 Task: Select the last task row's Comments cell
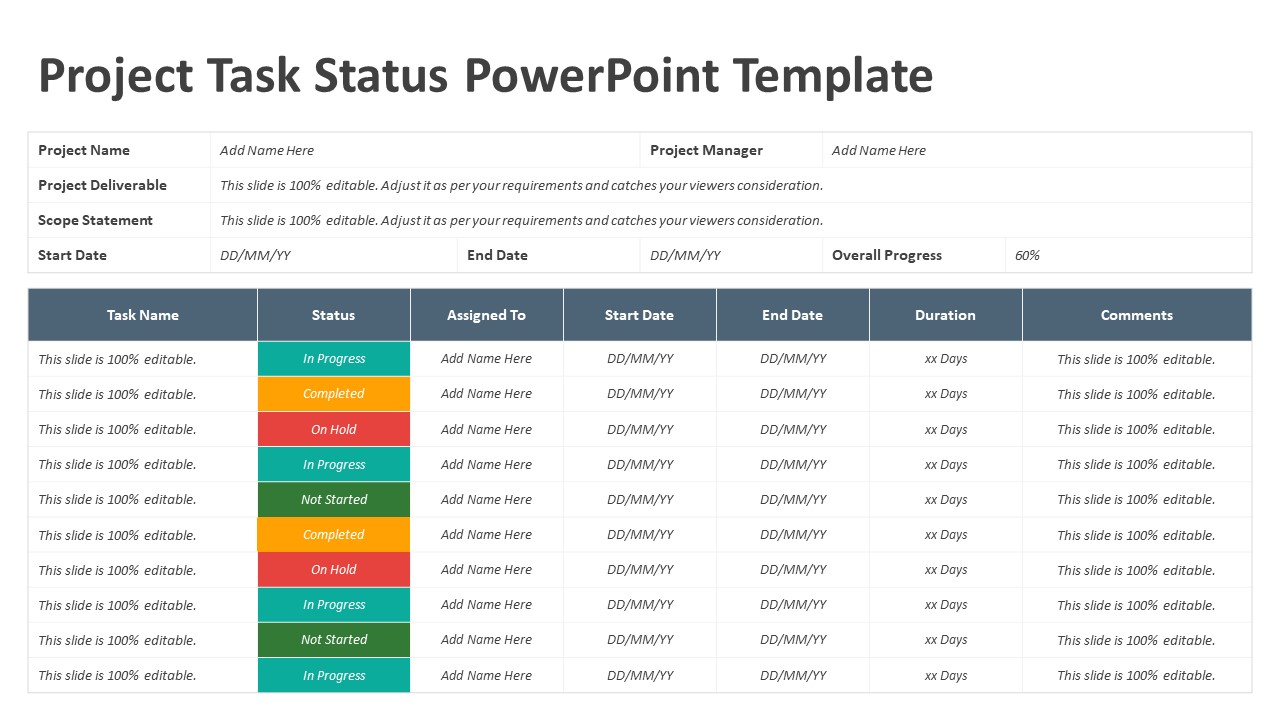click(x=1136, y=675)
